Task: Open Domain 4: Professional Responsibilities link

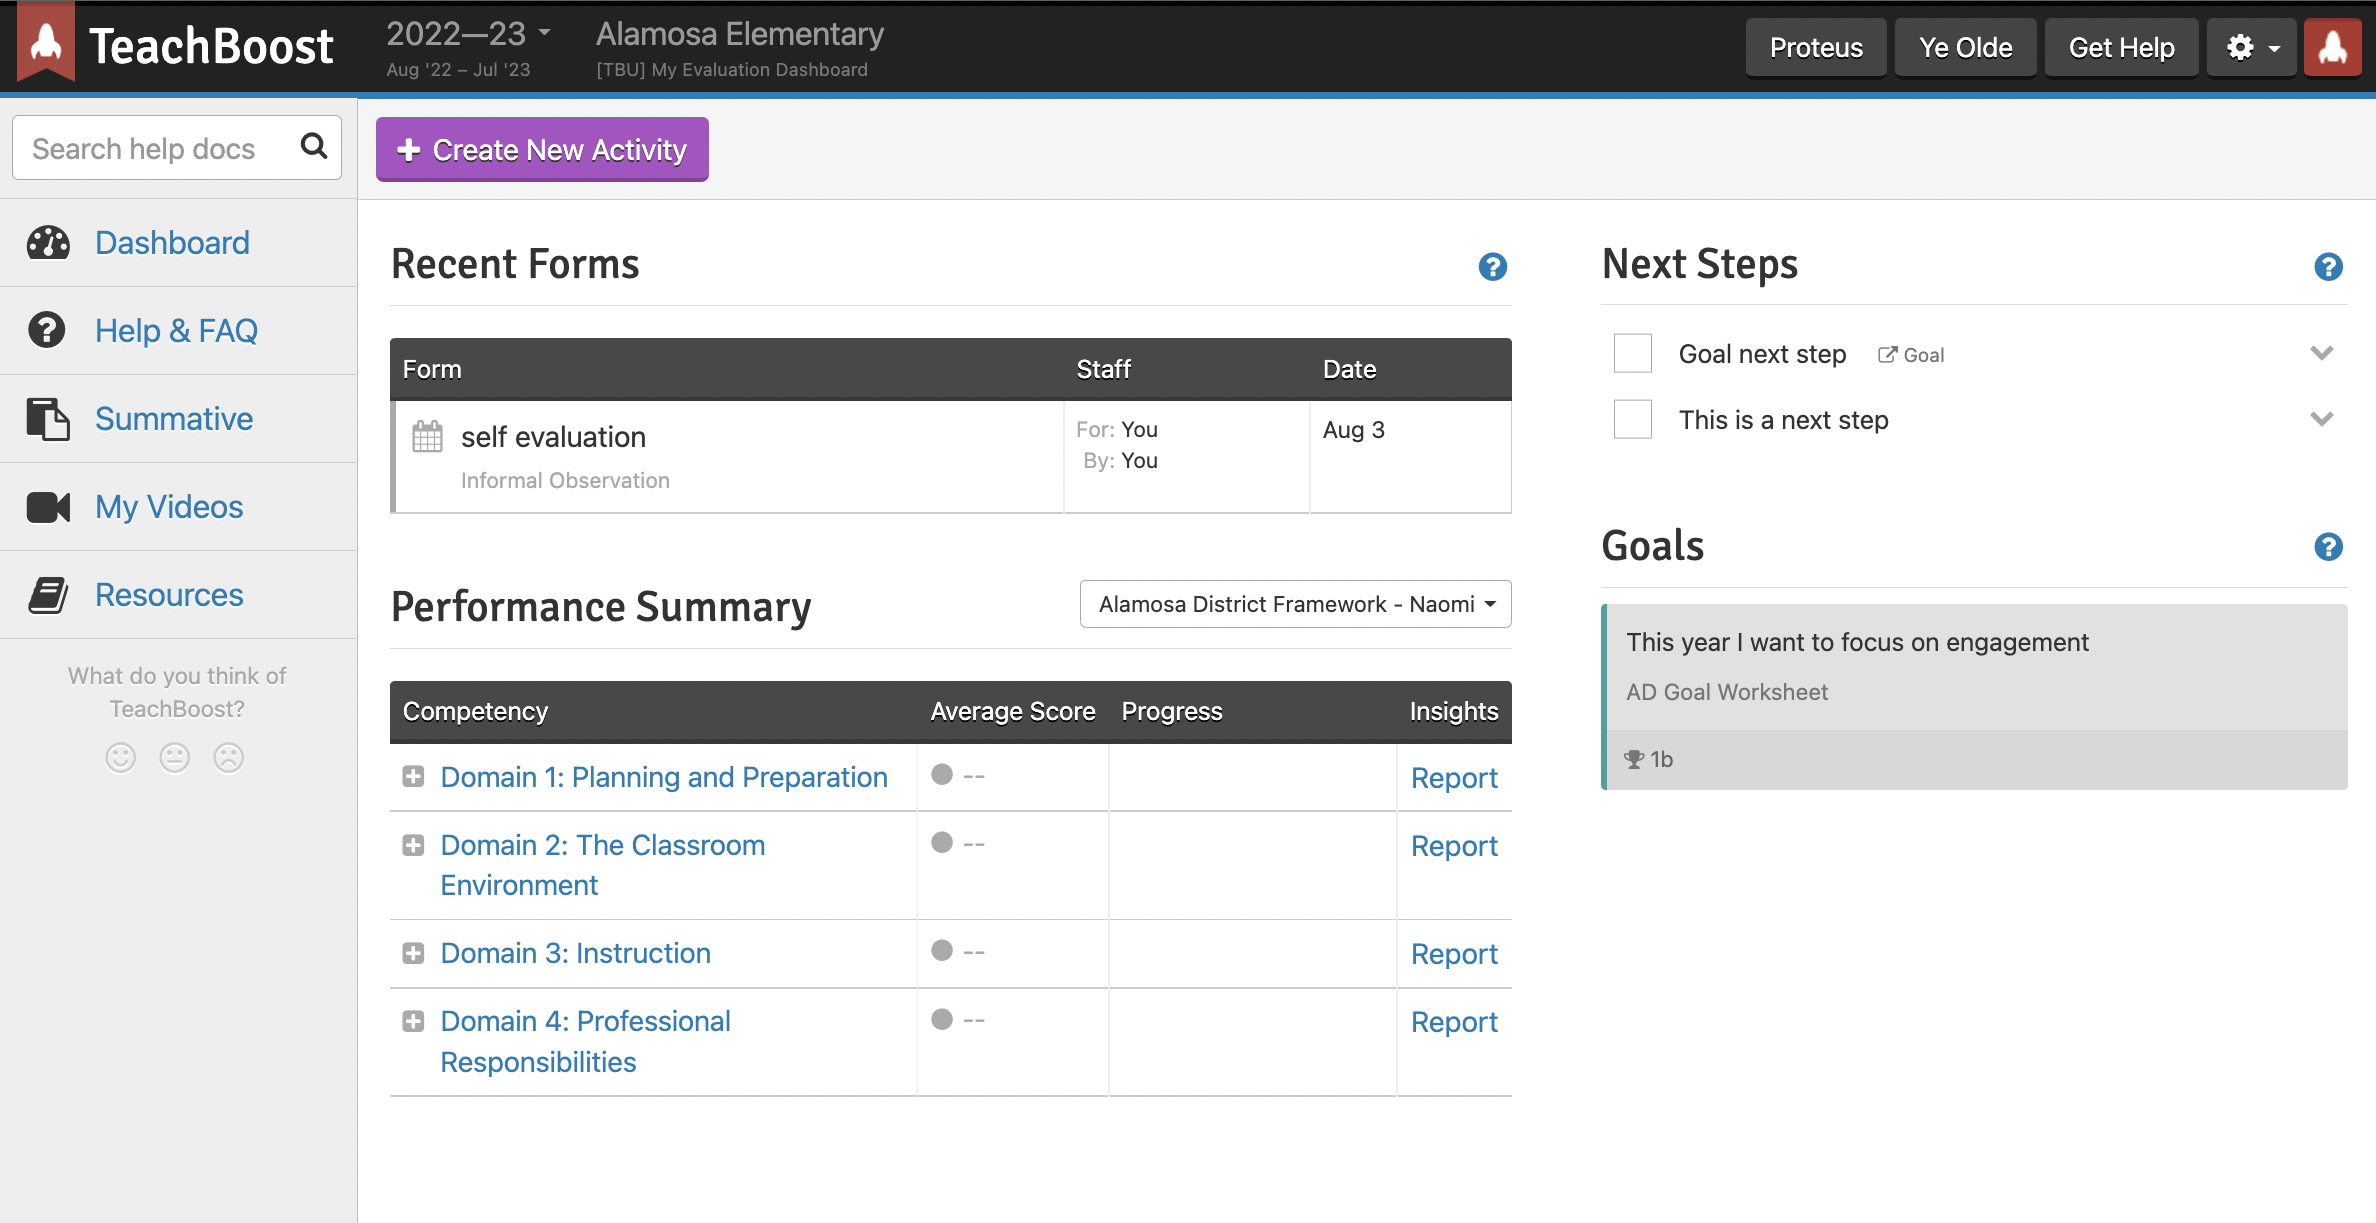Action: (586, 1041)
